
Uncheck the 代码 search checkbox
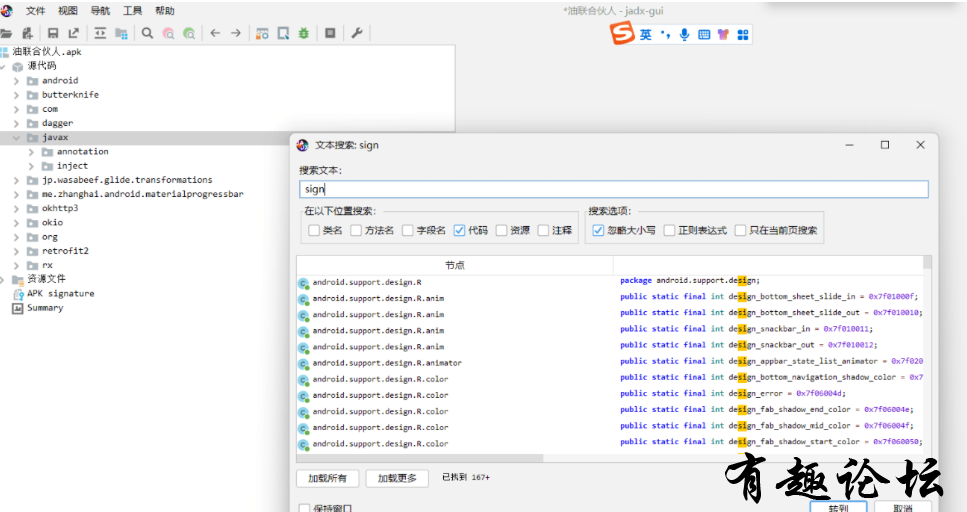[x=459, y=230]
